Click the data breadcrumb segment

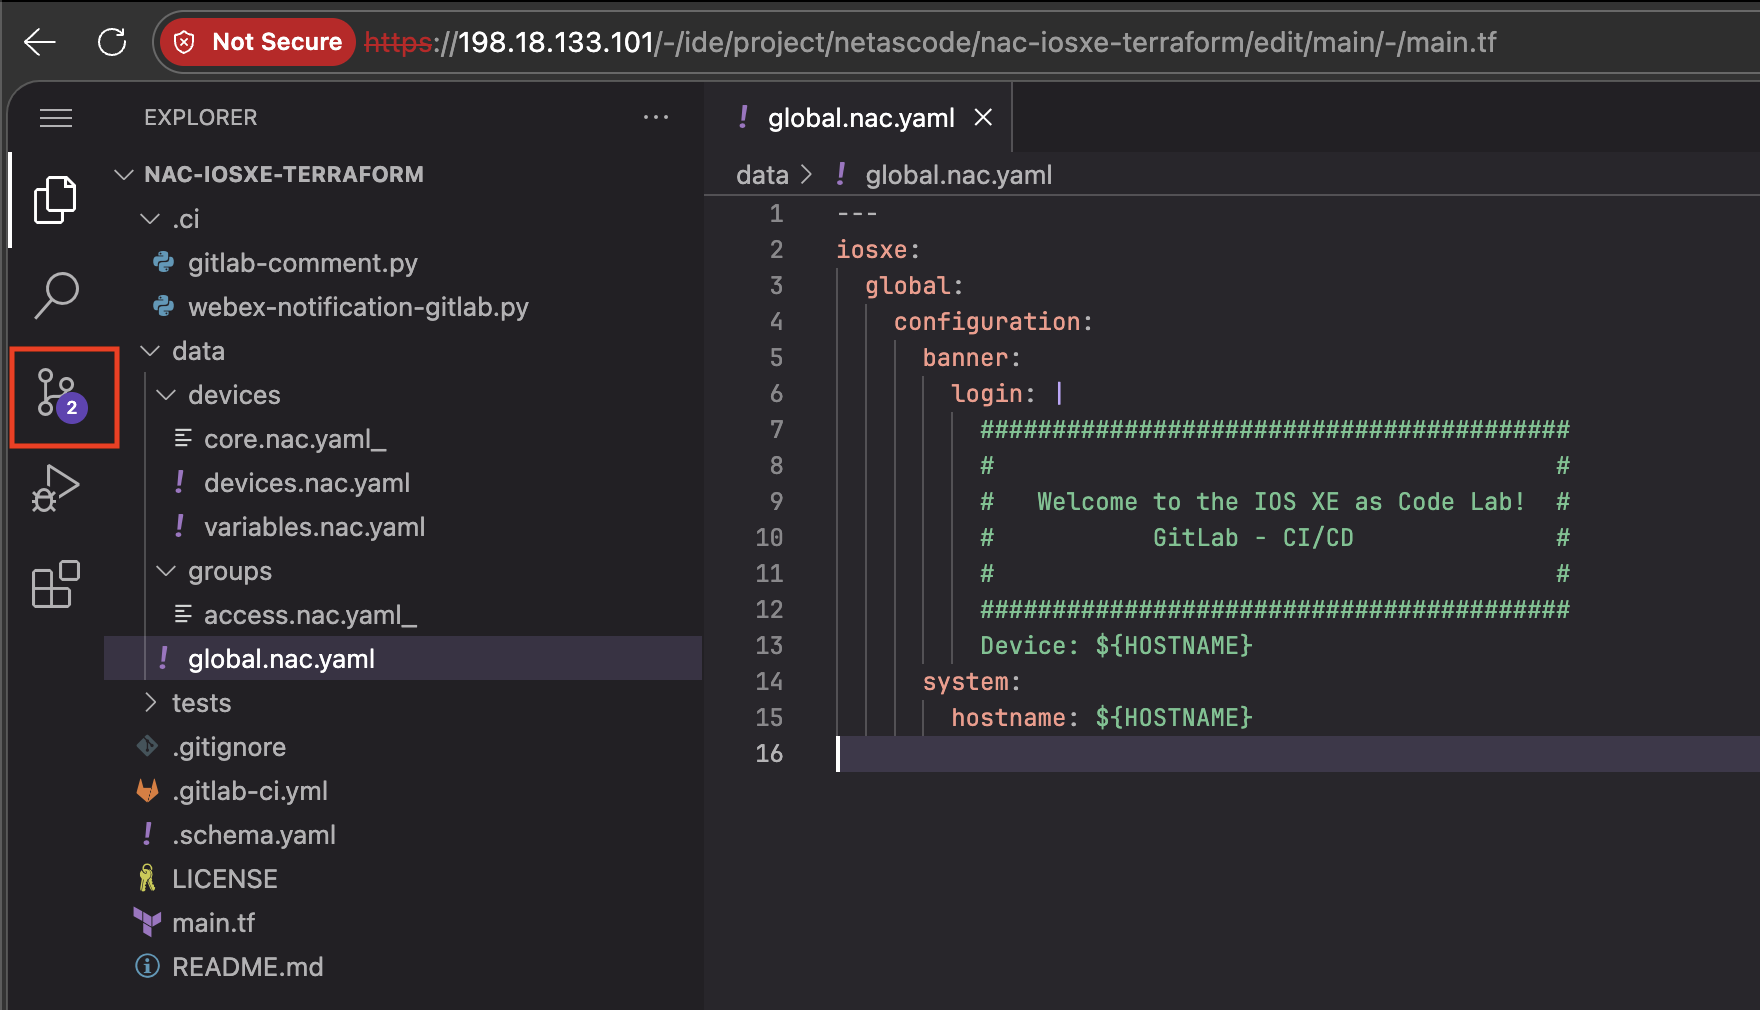(x=762, y=175)
